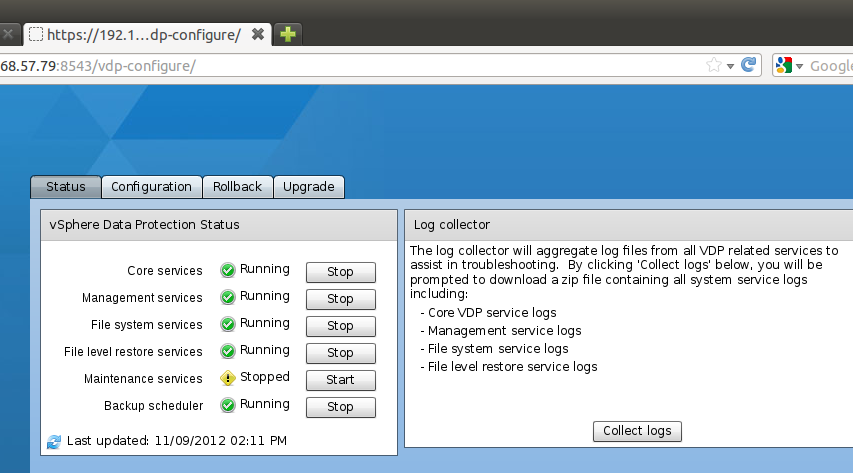Reload the page with the refresh icon
The width and height of the screenshot is (853, 473).
[x=749, y=65]
